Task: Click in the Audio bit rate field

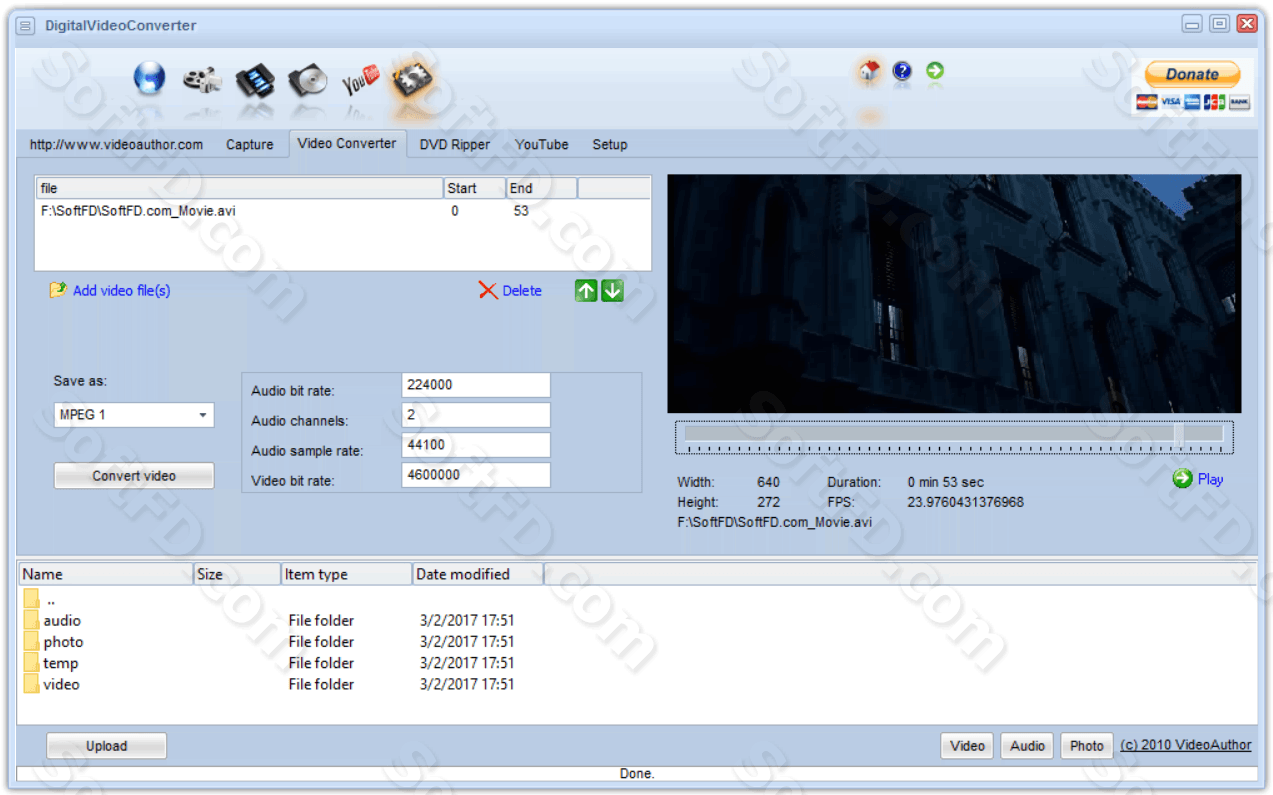Action: (476, 385)
